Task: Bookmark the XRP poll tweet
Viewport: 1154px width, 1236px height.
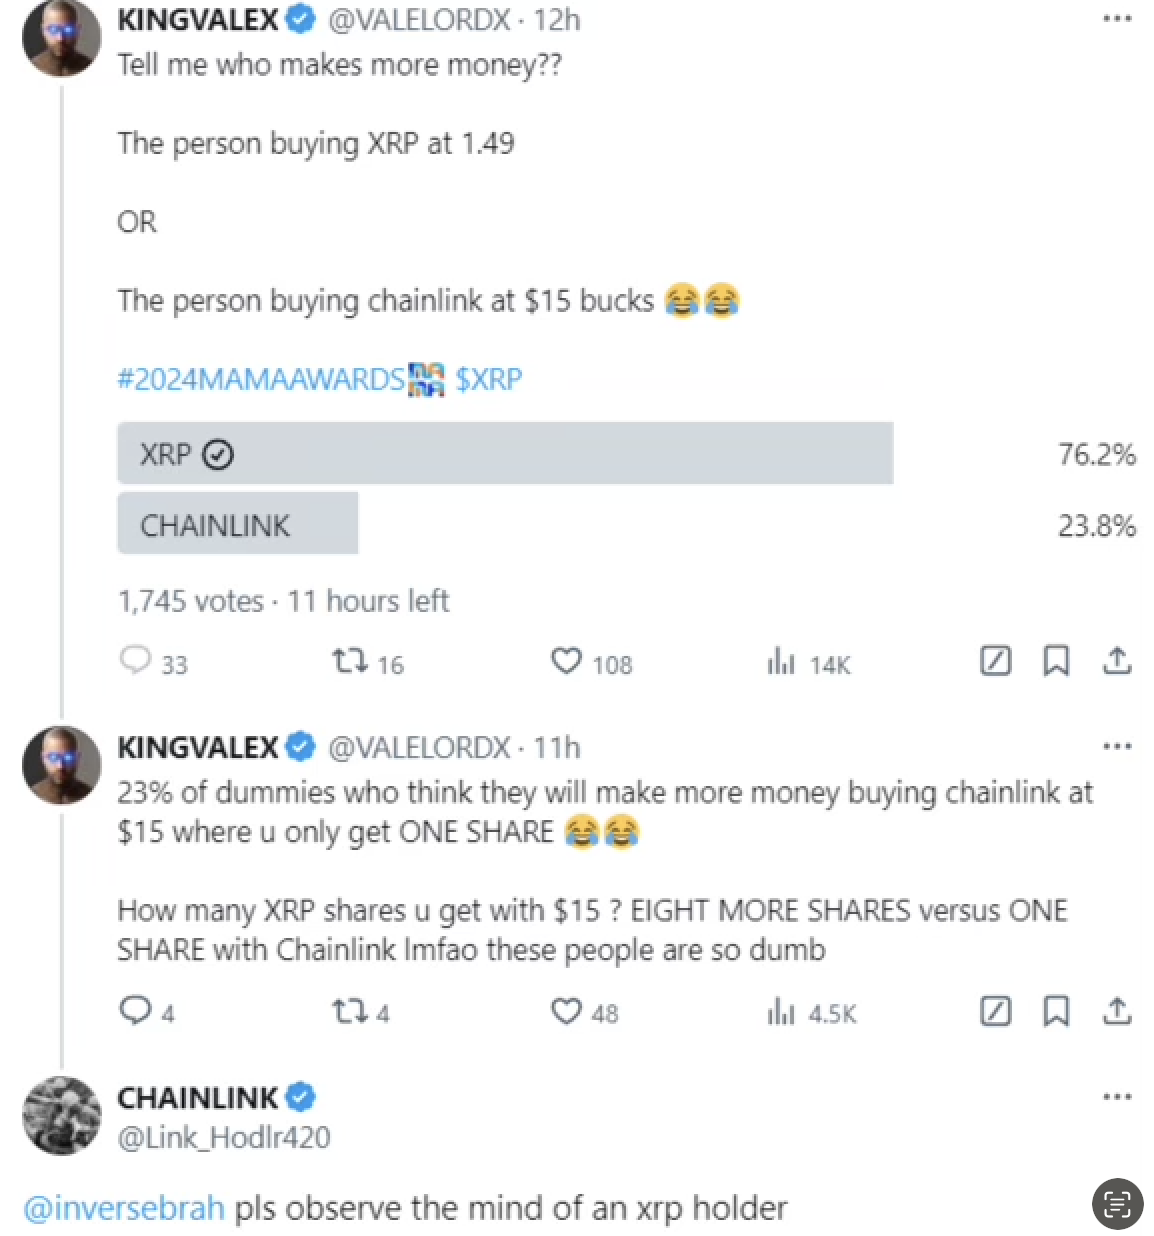Action: click(x=1056, y=661)
